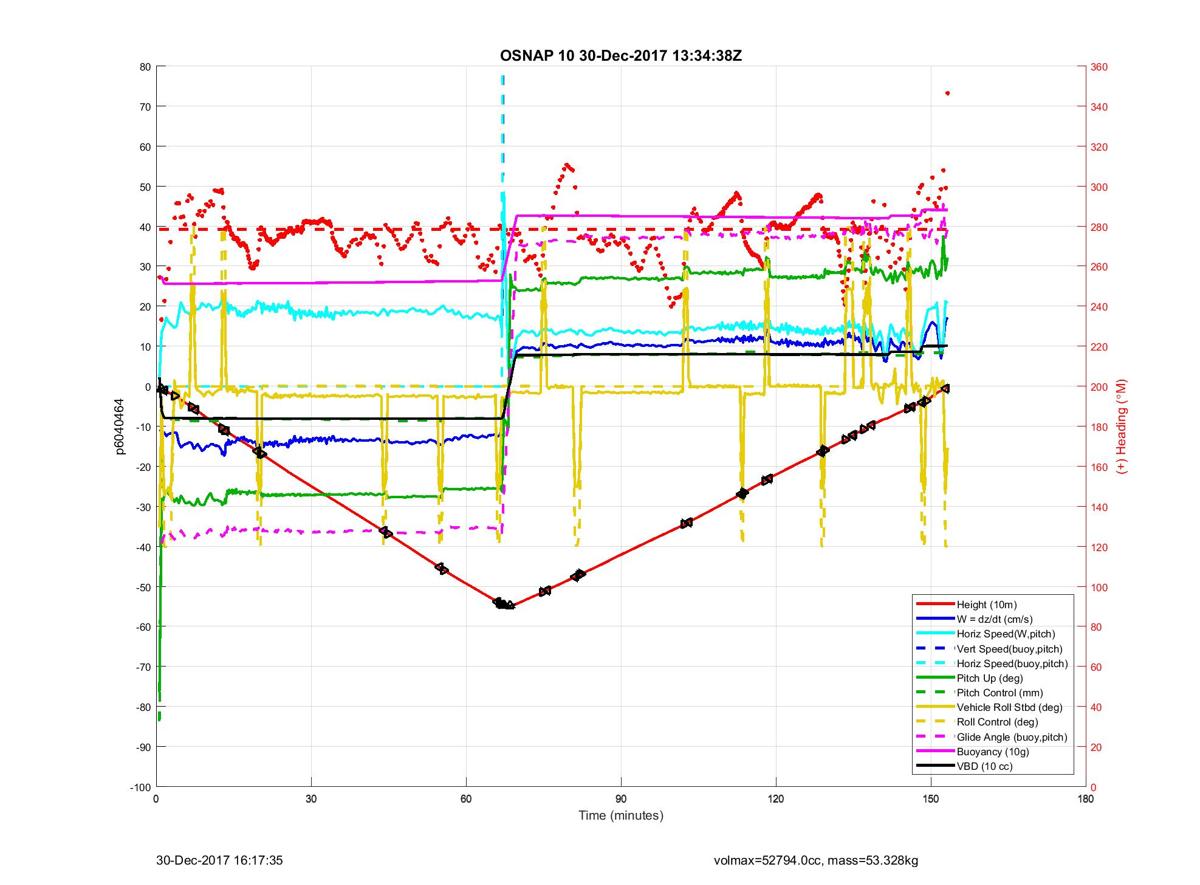Click the 340 tick label on the Heading axis

point(1099,107)
